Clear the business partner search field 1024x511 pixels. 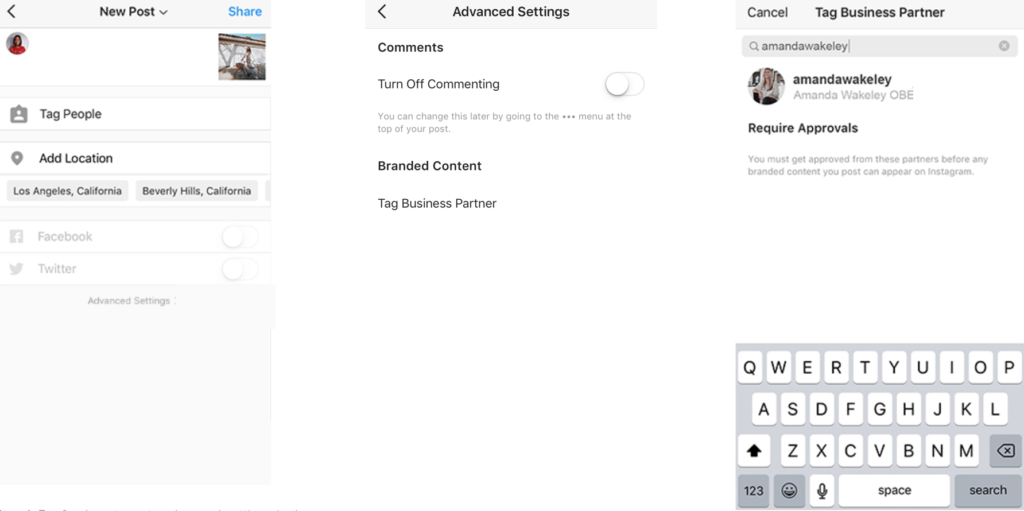click(1004, 46)
